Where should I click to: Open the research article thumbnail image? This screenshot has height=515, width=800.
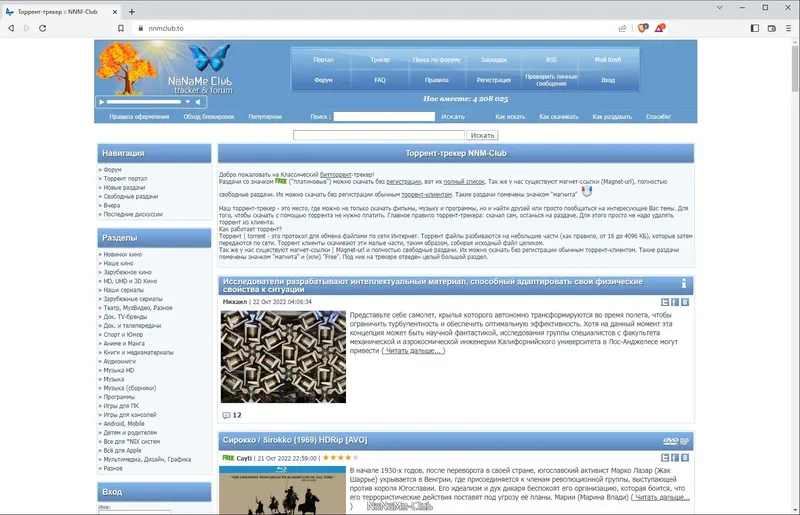(283, 357)
